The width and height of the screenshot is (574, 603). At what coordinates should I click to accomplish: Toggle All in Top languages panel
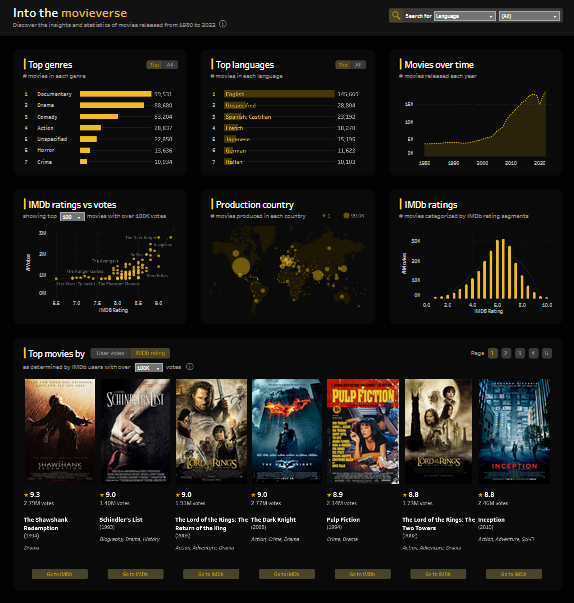358,65
